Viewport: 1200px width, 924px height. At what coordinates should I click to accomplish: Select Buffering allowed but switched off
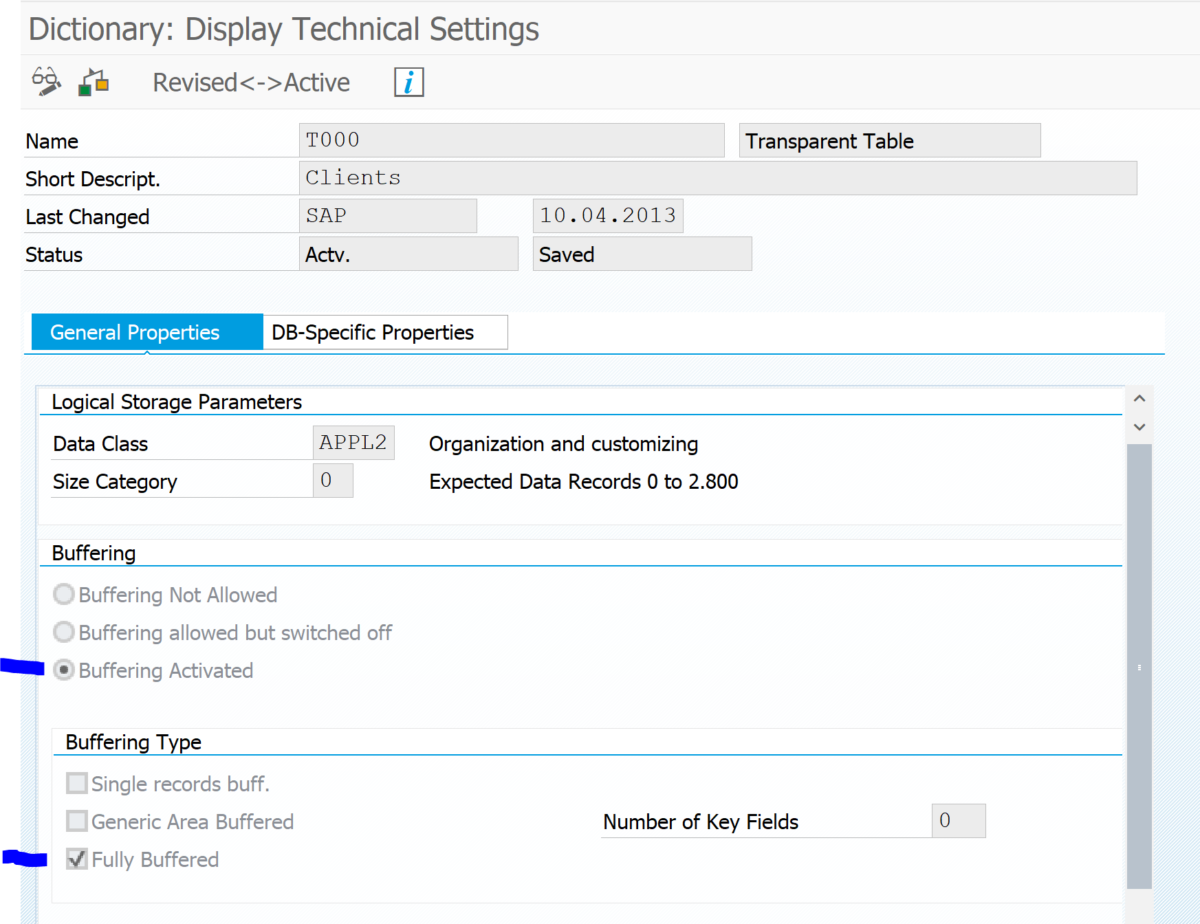point(63,632)
